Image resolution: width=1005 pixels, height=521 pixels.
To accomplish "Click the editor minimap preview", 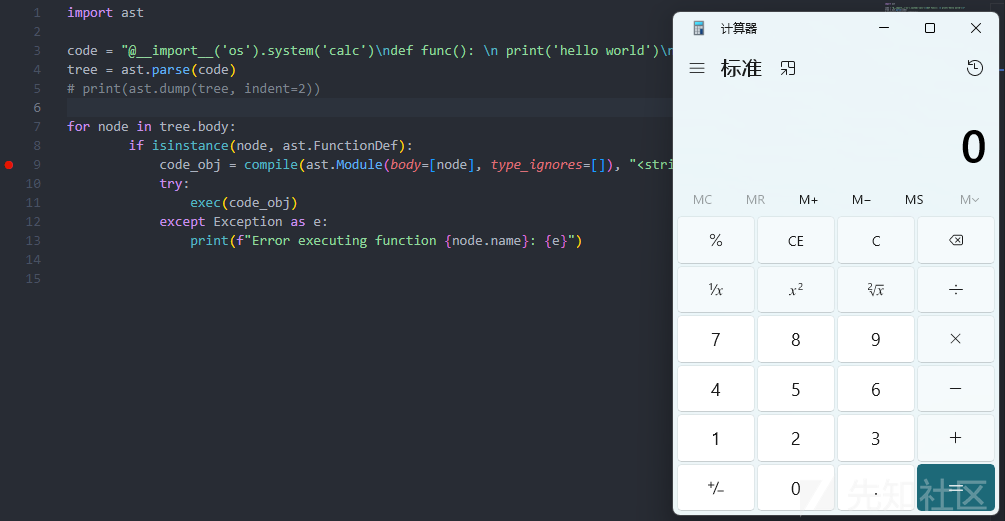I will coord(924,8).
